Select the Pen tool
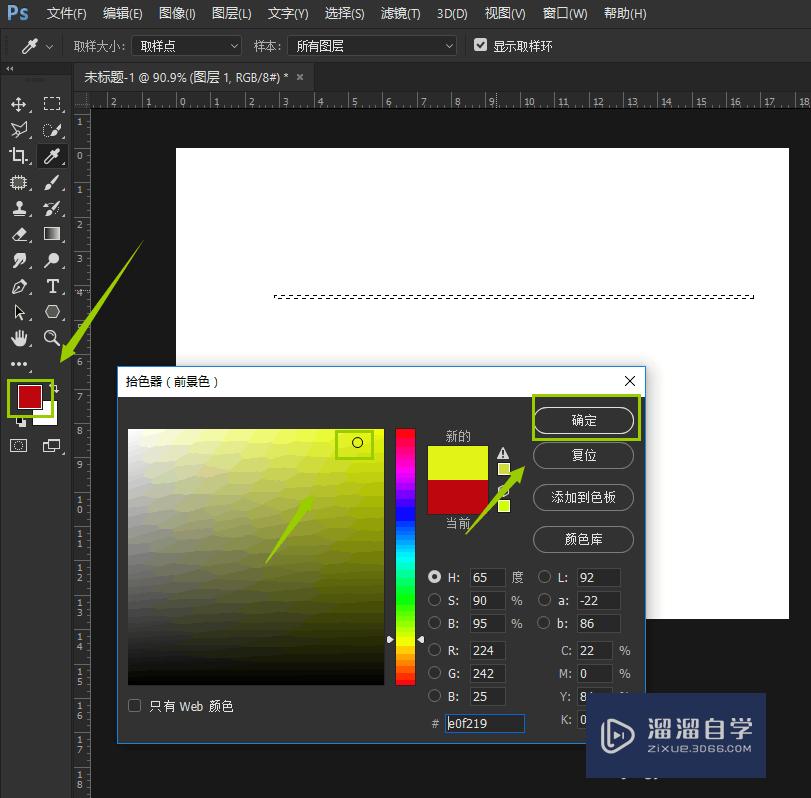Image resolution: width=811 pixels, height=798 pixels. (19, 286)
